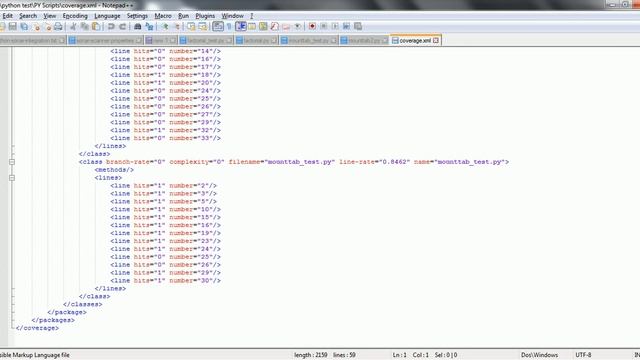Zoom in using the toolbar icon
The height and width of the screenshot is (360, 640).
point(165,27)
